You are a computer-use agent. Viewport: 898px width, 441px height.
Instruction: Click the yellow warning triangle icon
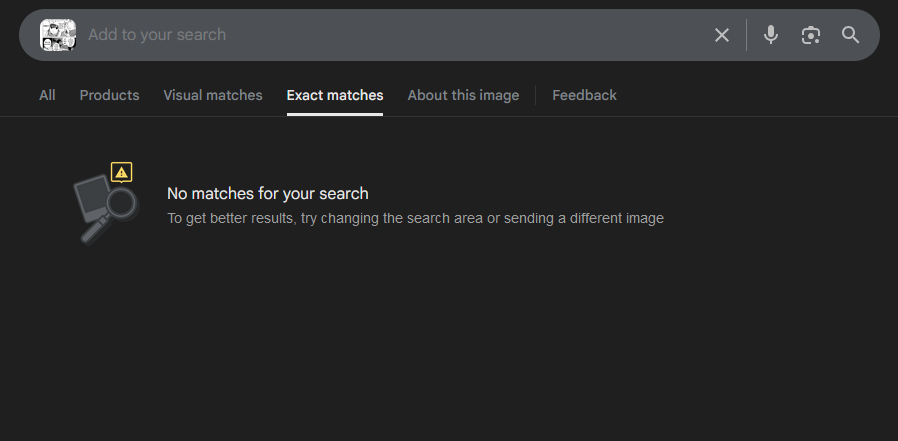[122, 172]
